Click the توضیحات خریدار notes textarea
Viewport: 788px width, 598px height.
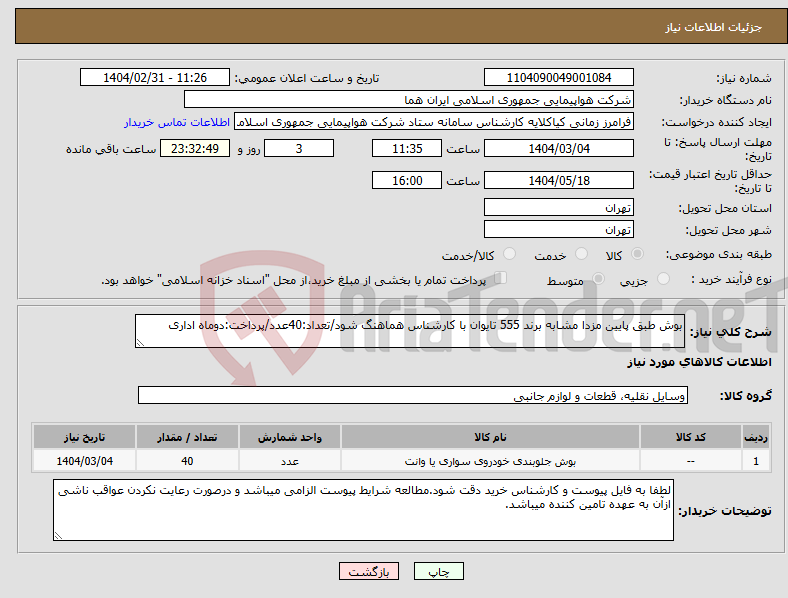(363, 510)
